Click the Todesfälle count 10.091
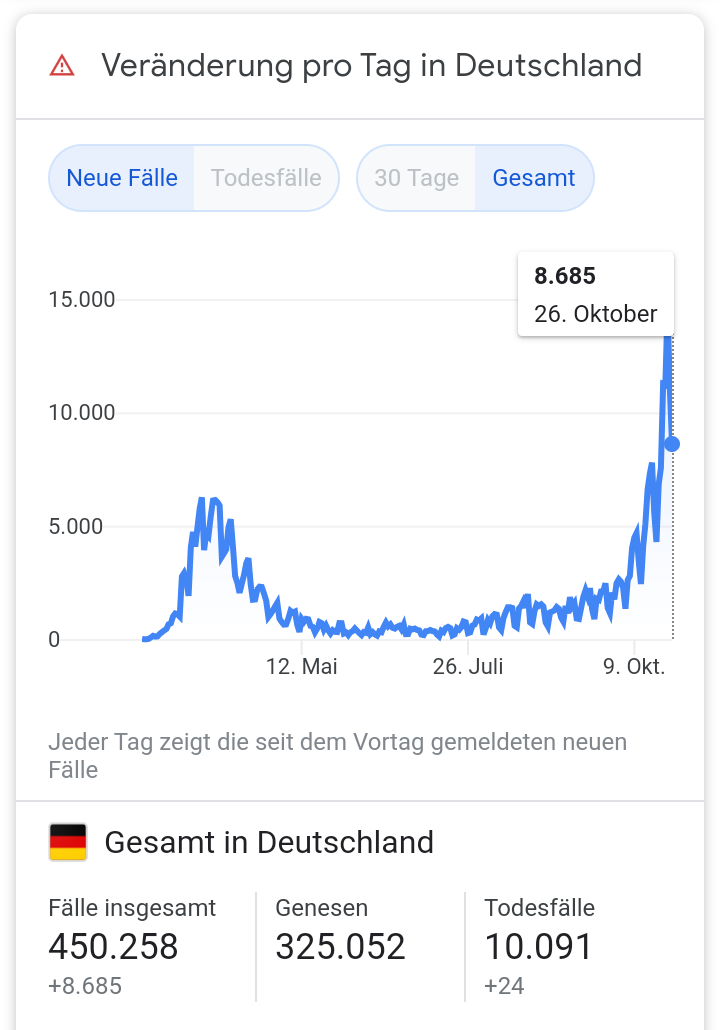The height and width of the screenshot is (1030, 720). tap(538, 946)
